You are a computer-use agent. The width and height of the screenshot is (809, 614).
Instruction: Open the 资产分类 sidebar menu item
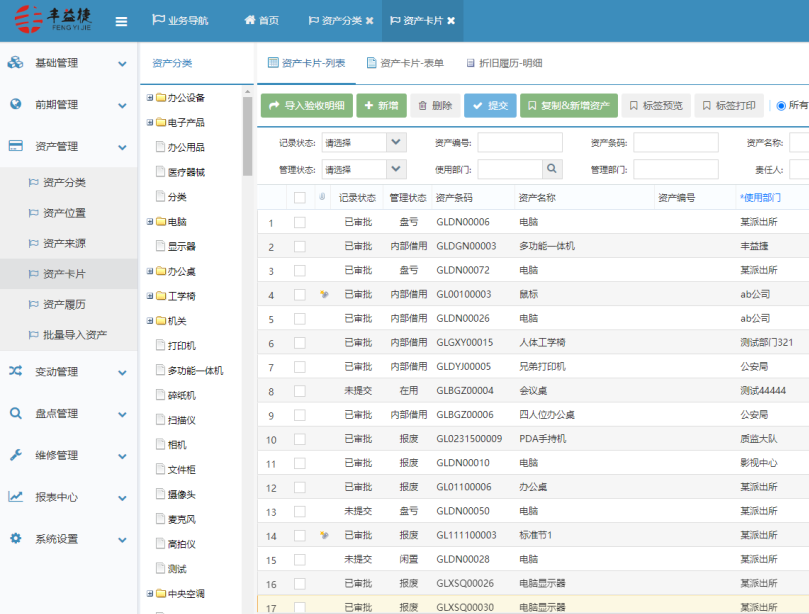pyautogui.click(x=69, y=182)
